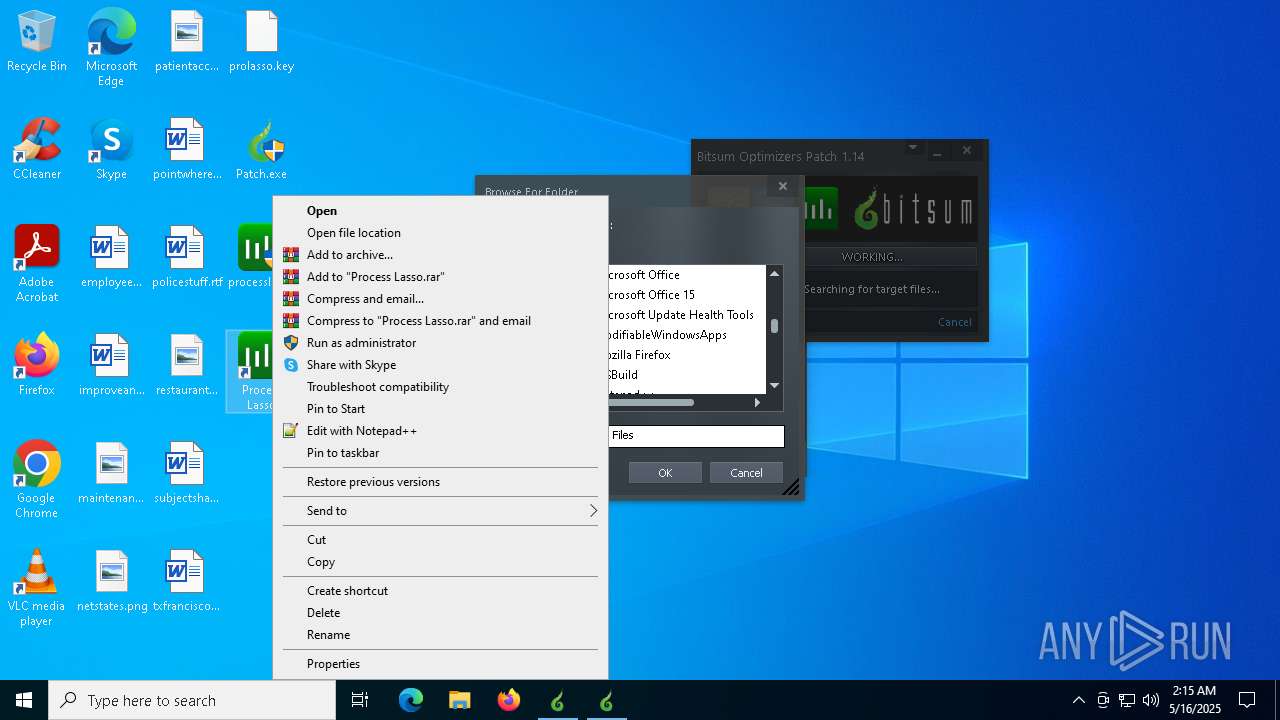Choose Rename in the context menu
Screen dimensions: 1280x720
pyautogui.click(x=440, y=635)
